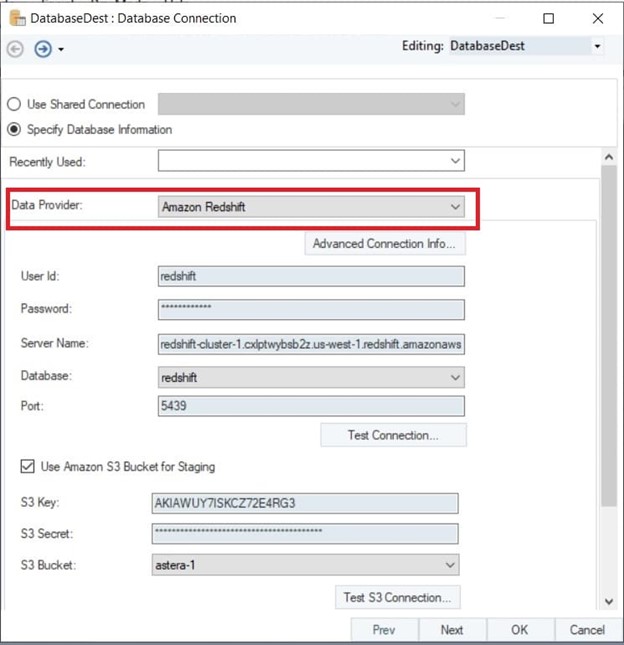This screenshot has width=624, height=645.
Task: Open the dropdown arrow beside forward navigation
Action: [x=61, y=49]
